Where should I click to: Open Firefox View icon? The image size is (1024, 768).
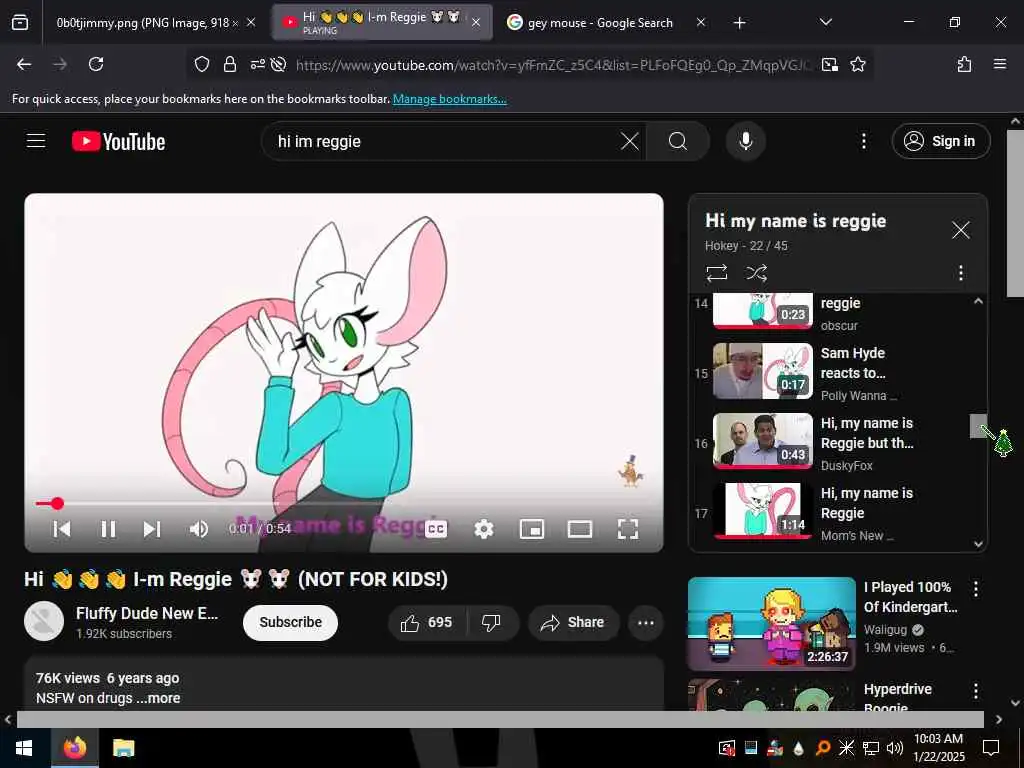point(20,23)
